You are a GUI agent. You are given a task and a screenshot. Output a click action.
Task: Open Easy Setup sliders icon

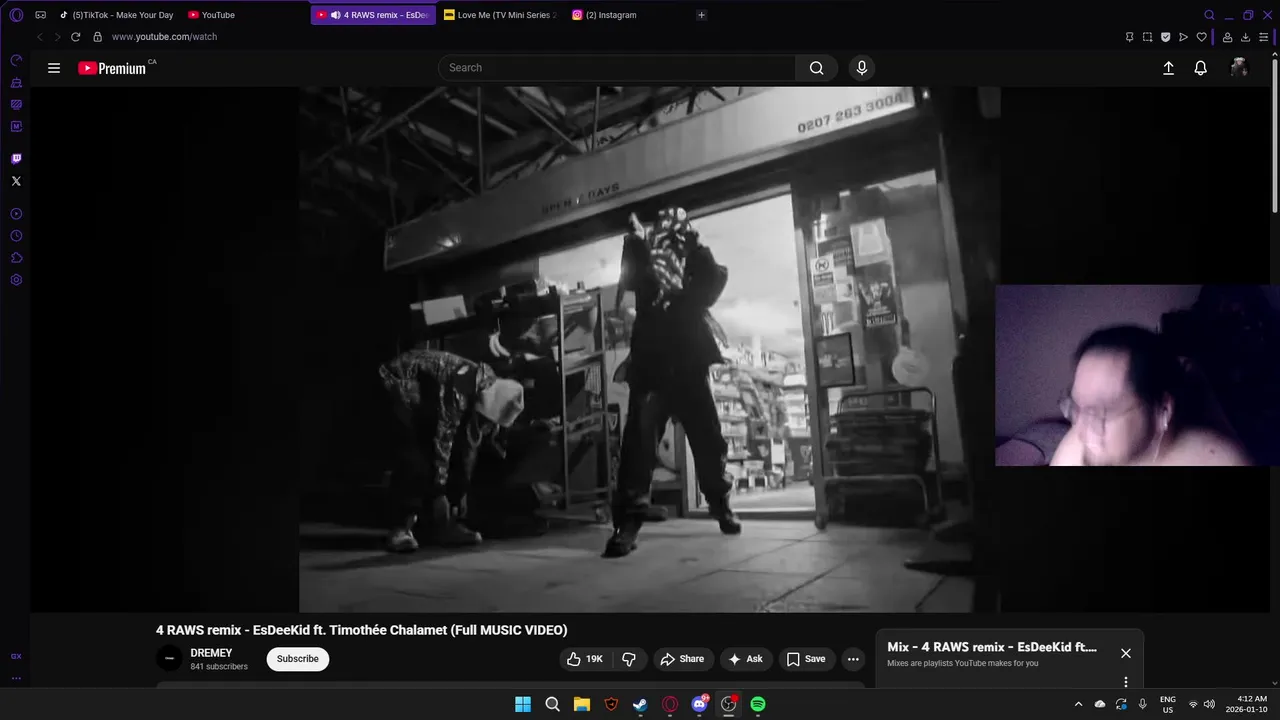(1263, 37)
